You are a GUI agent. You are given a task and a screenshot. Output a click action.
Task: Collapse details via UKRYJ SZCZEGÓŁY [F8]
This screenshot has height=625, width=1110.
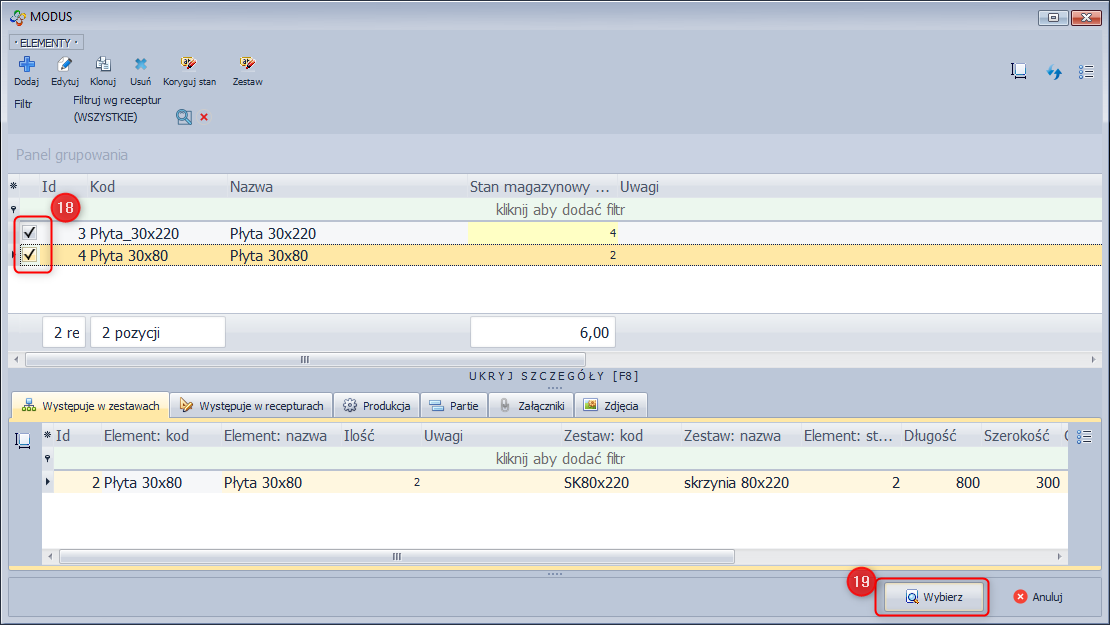click(554, 376)
